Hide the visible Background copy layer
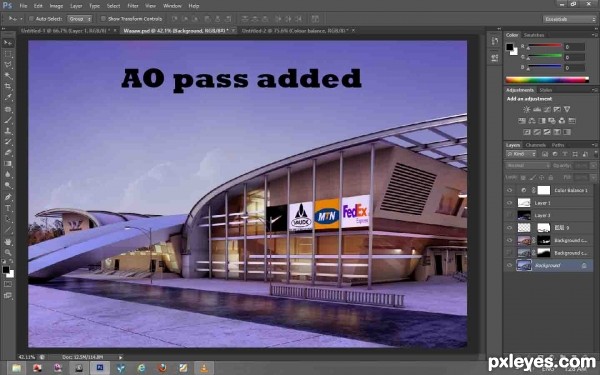The image size is (600, 375). click(509, 240)
